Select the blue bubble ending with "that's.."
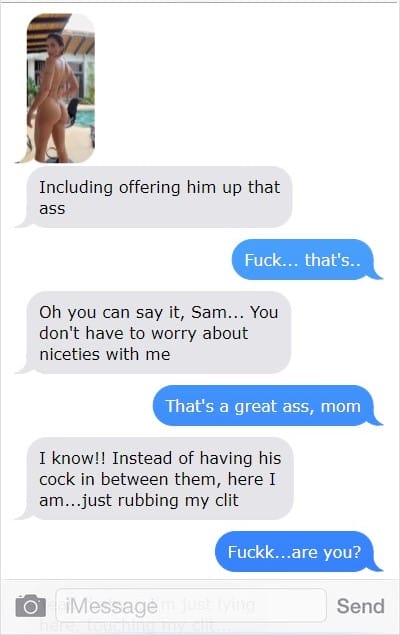This screenshot has width=400, height=635. pos(306,260)
